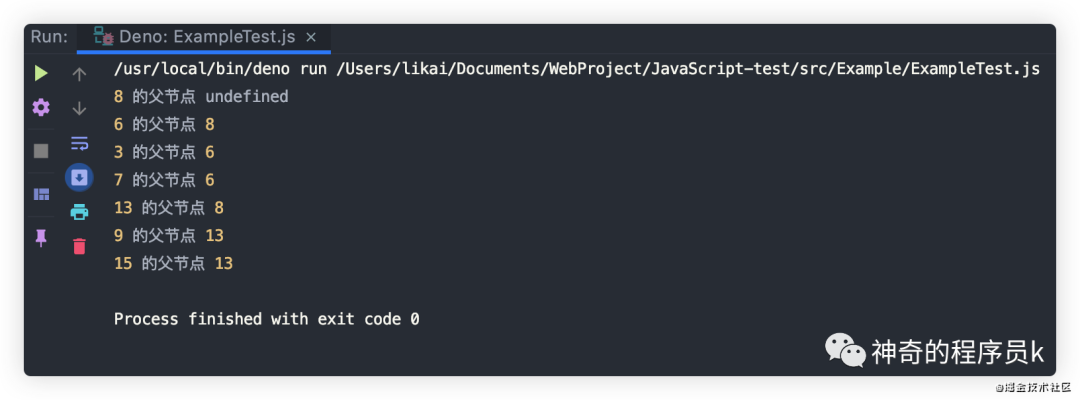Clear all console output with trash icon

[x=79, y=246]
